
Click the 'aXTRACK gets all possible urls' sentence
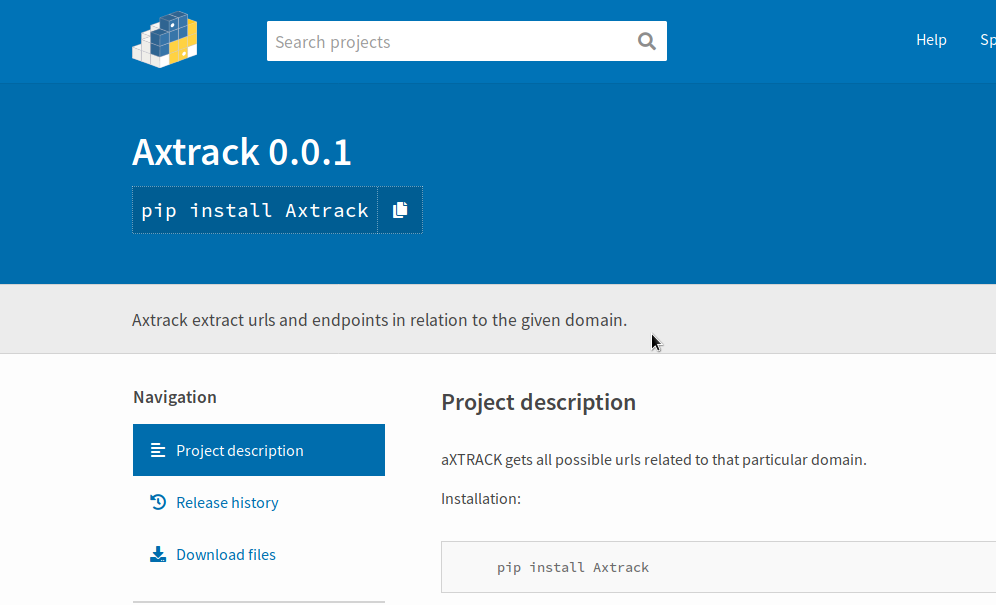[654, 459]
